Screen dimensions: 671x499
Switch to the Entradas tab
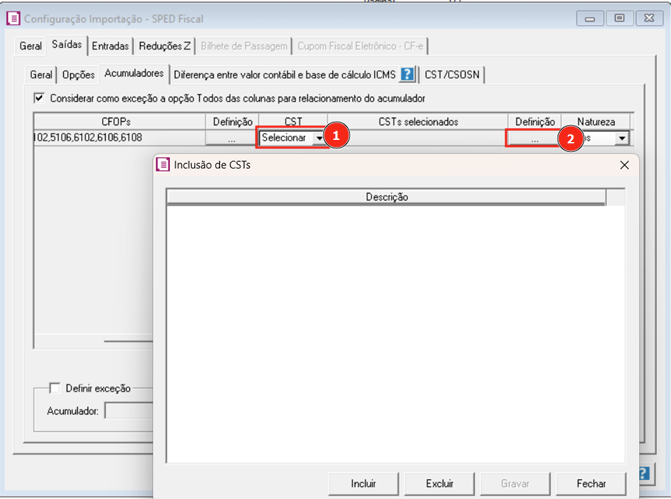110,46
